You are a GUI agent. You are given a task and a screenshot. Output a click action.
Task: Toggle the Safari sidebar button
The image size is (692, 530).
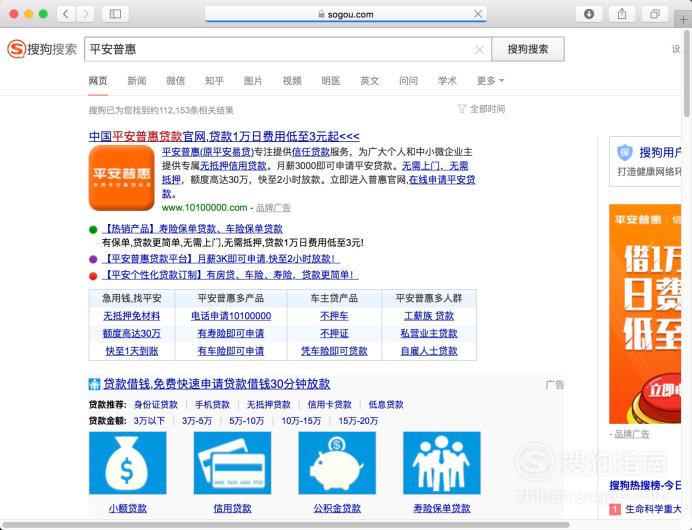pos(115,14)
